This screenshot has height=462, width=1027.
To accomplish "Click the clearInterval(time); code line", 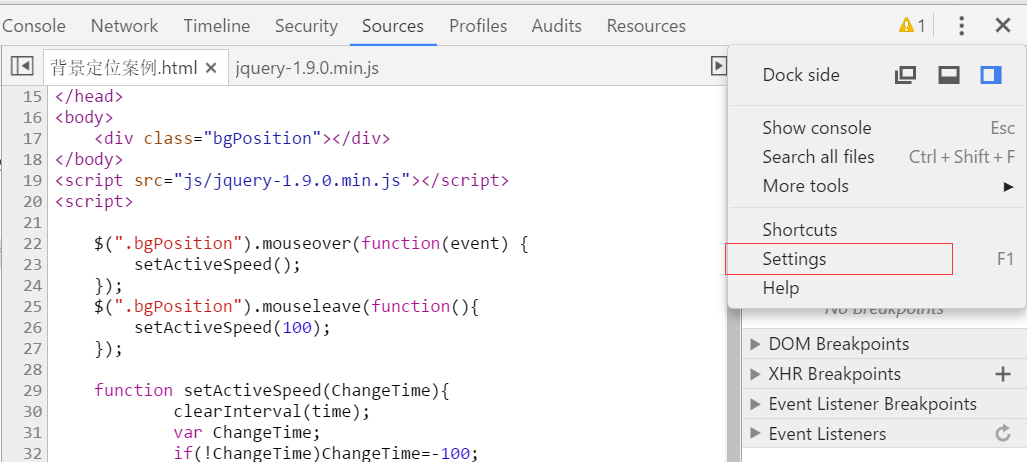I will click(272, 412).
